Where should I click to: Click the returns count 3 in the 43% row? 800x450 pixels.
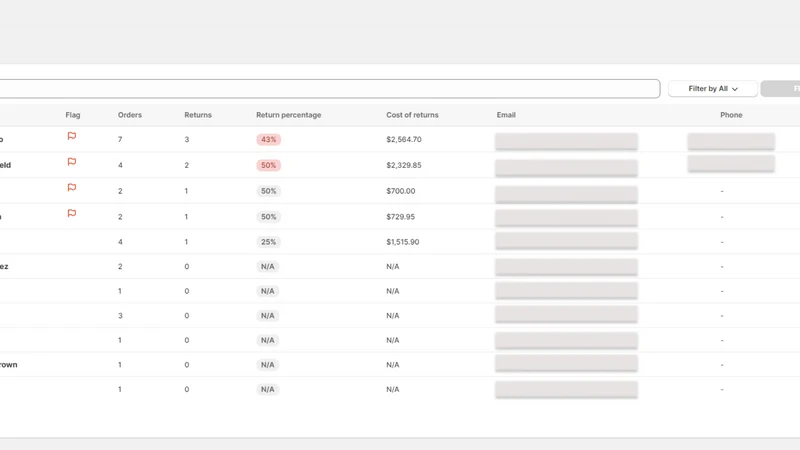pos(187,139)
